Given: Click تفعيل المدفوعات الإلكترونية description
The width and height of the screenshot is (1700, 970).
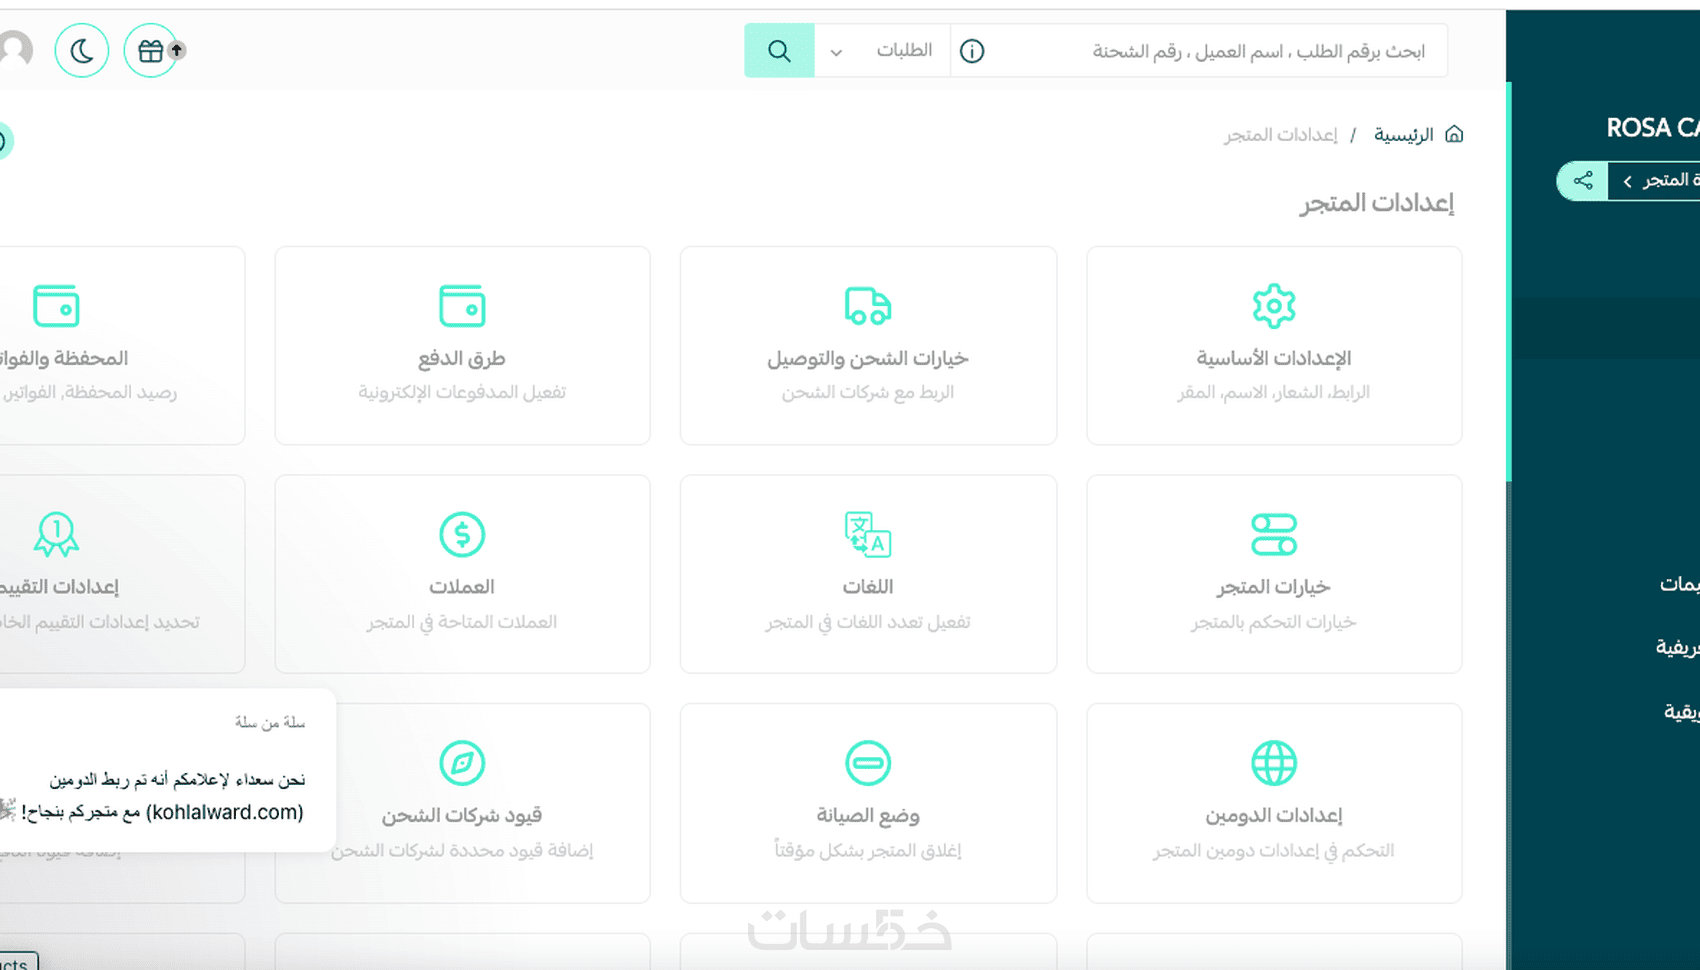Looking at the screenshot, I should coord(462,392).
